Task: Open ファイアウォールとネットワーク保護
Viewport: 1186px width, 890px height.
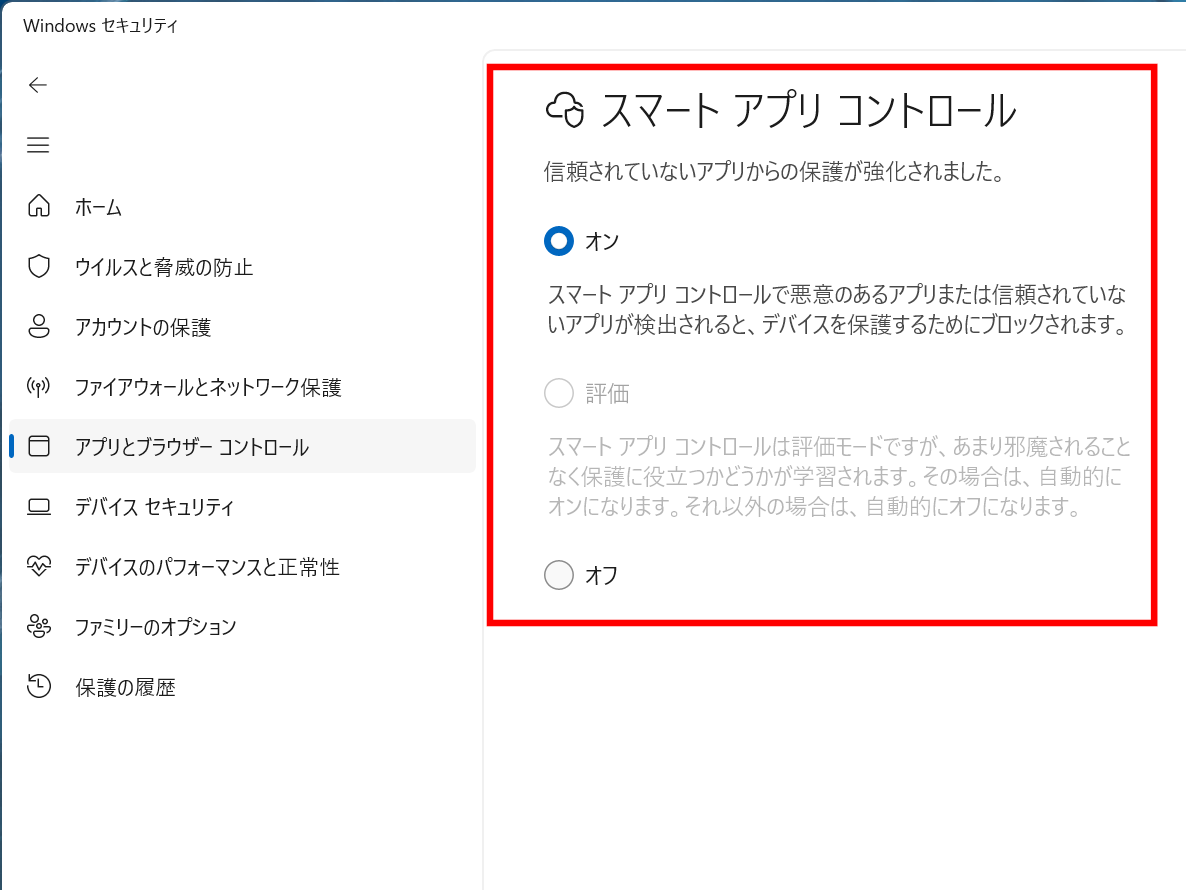Action: (242, 387)
